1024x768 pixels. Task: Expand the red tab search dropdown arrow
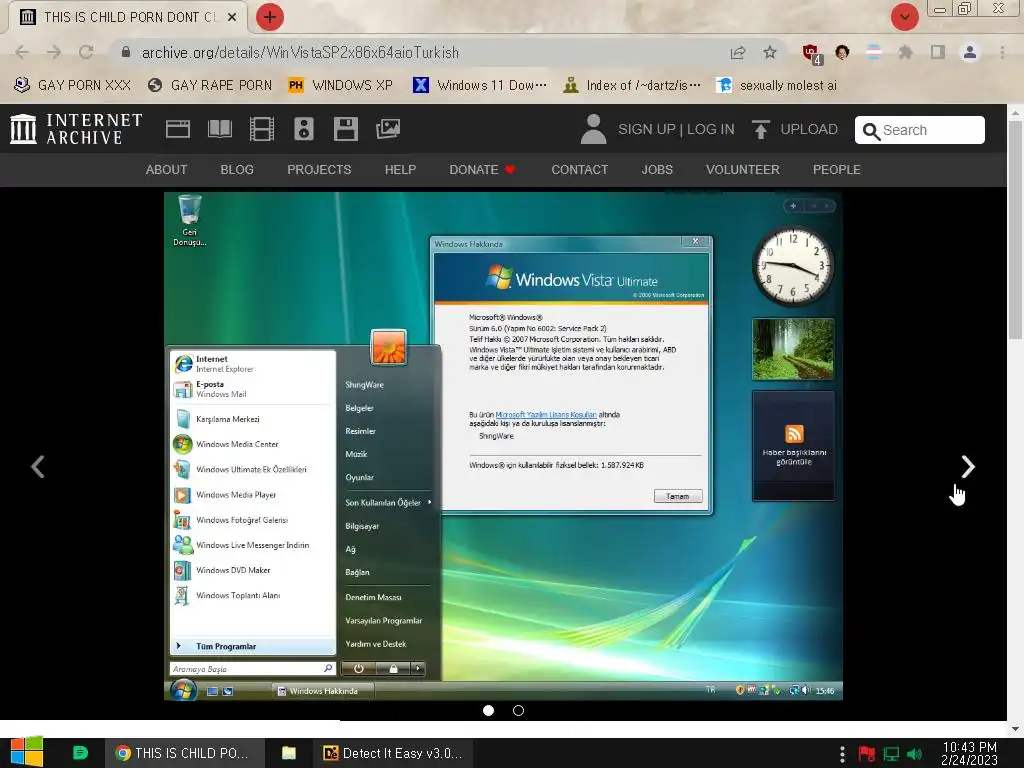tap(905, 17)
